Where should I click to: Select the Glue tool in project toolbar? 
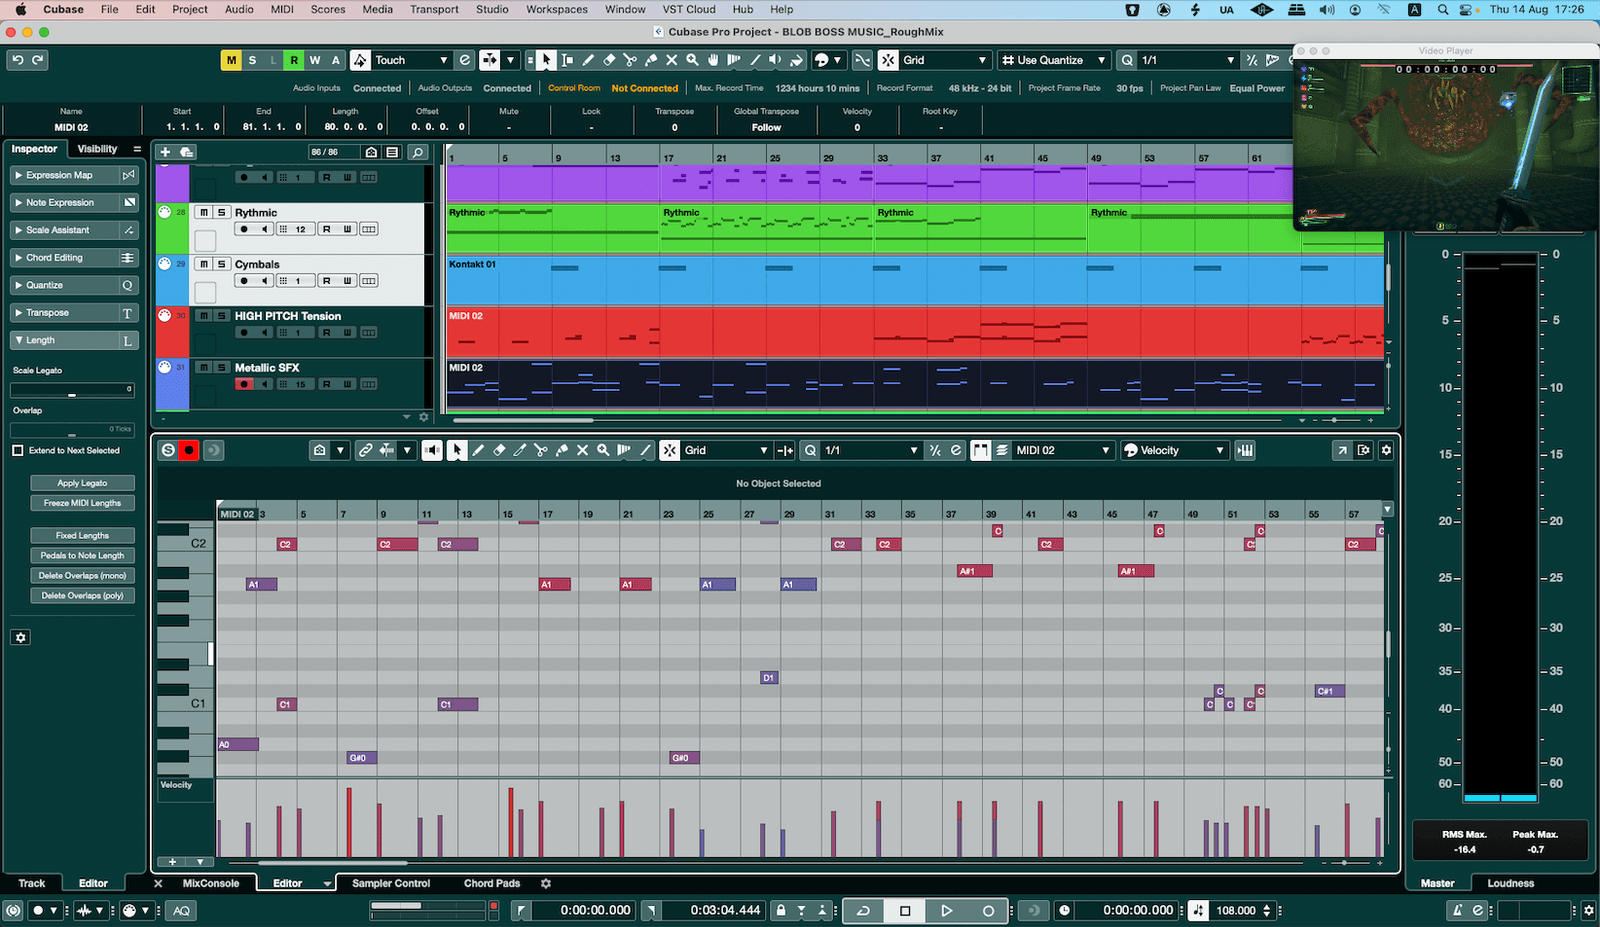[x=651, y=60]
